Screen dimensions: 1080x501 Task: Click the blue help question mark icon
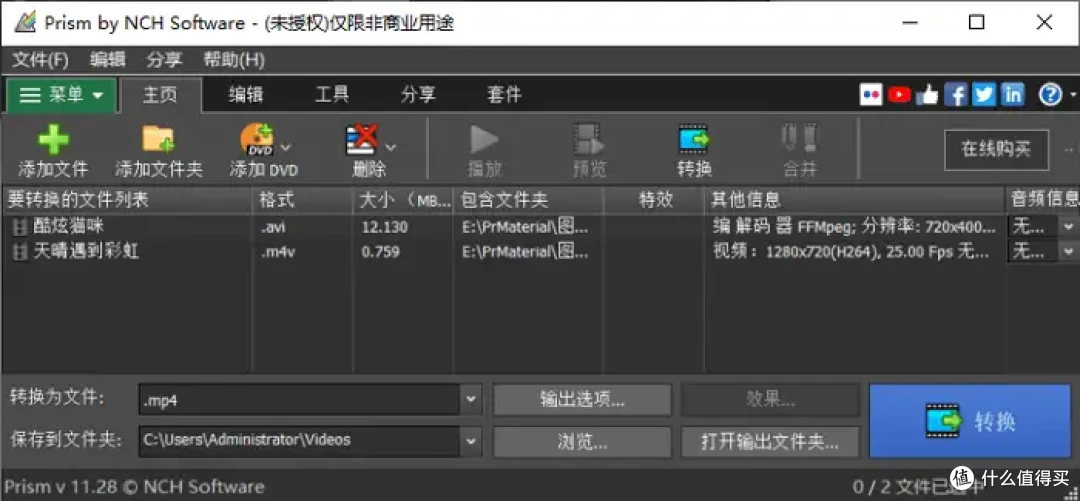coord(1050,95)
